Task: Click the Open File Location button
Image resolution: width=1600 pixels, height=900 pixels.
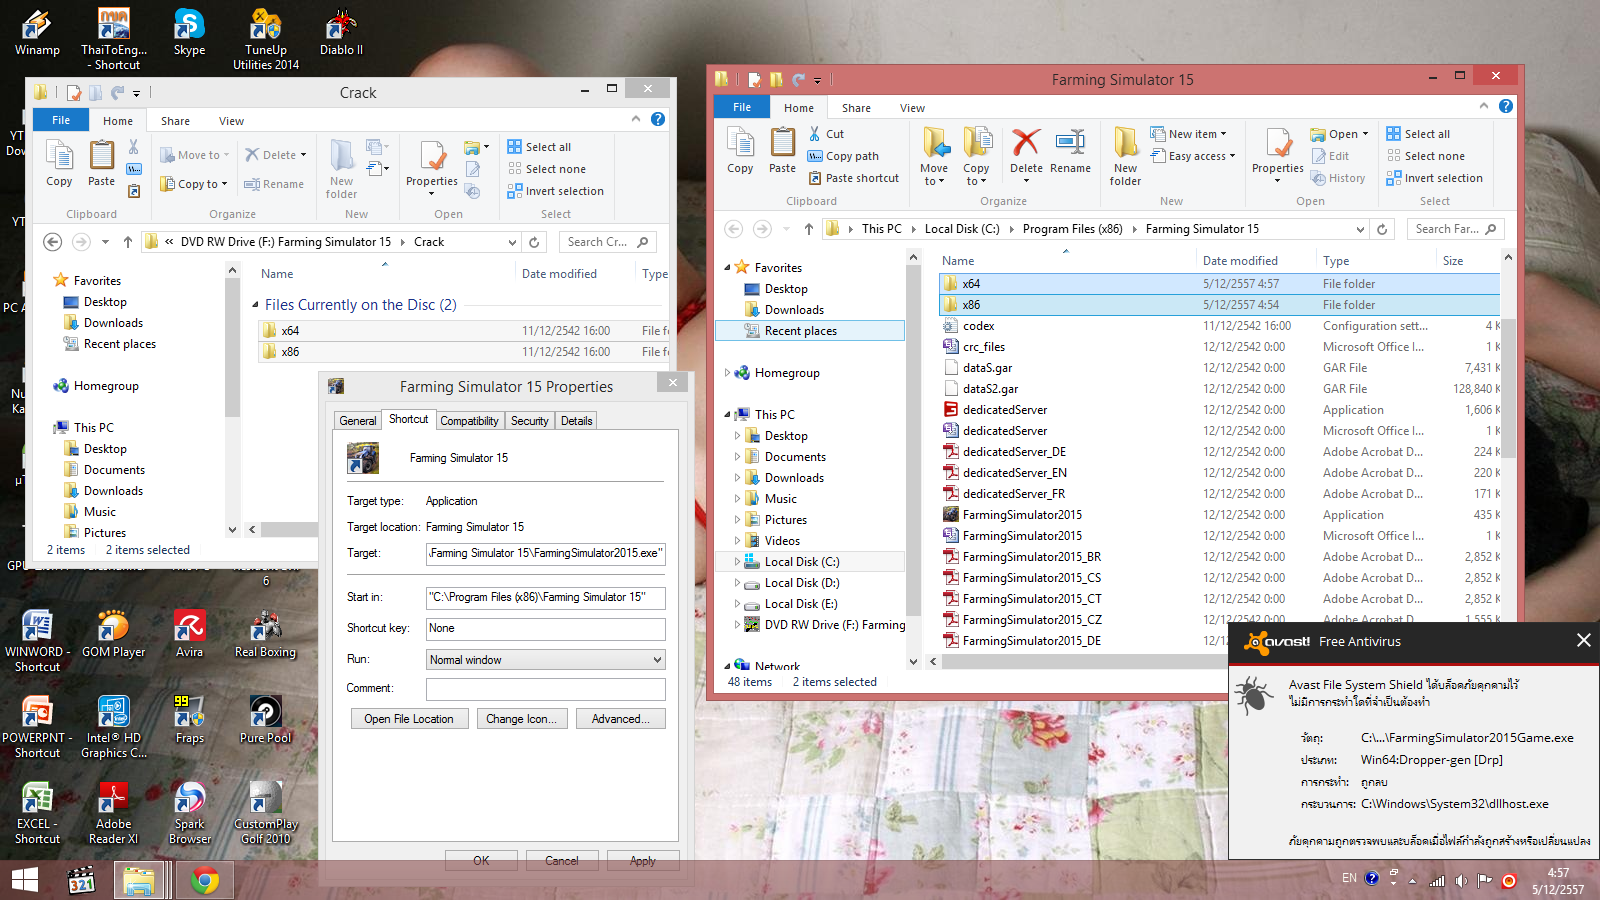Action: pos(409,719)
